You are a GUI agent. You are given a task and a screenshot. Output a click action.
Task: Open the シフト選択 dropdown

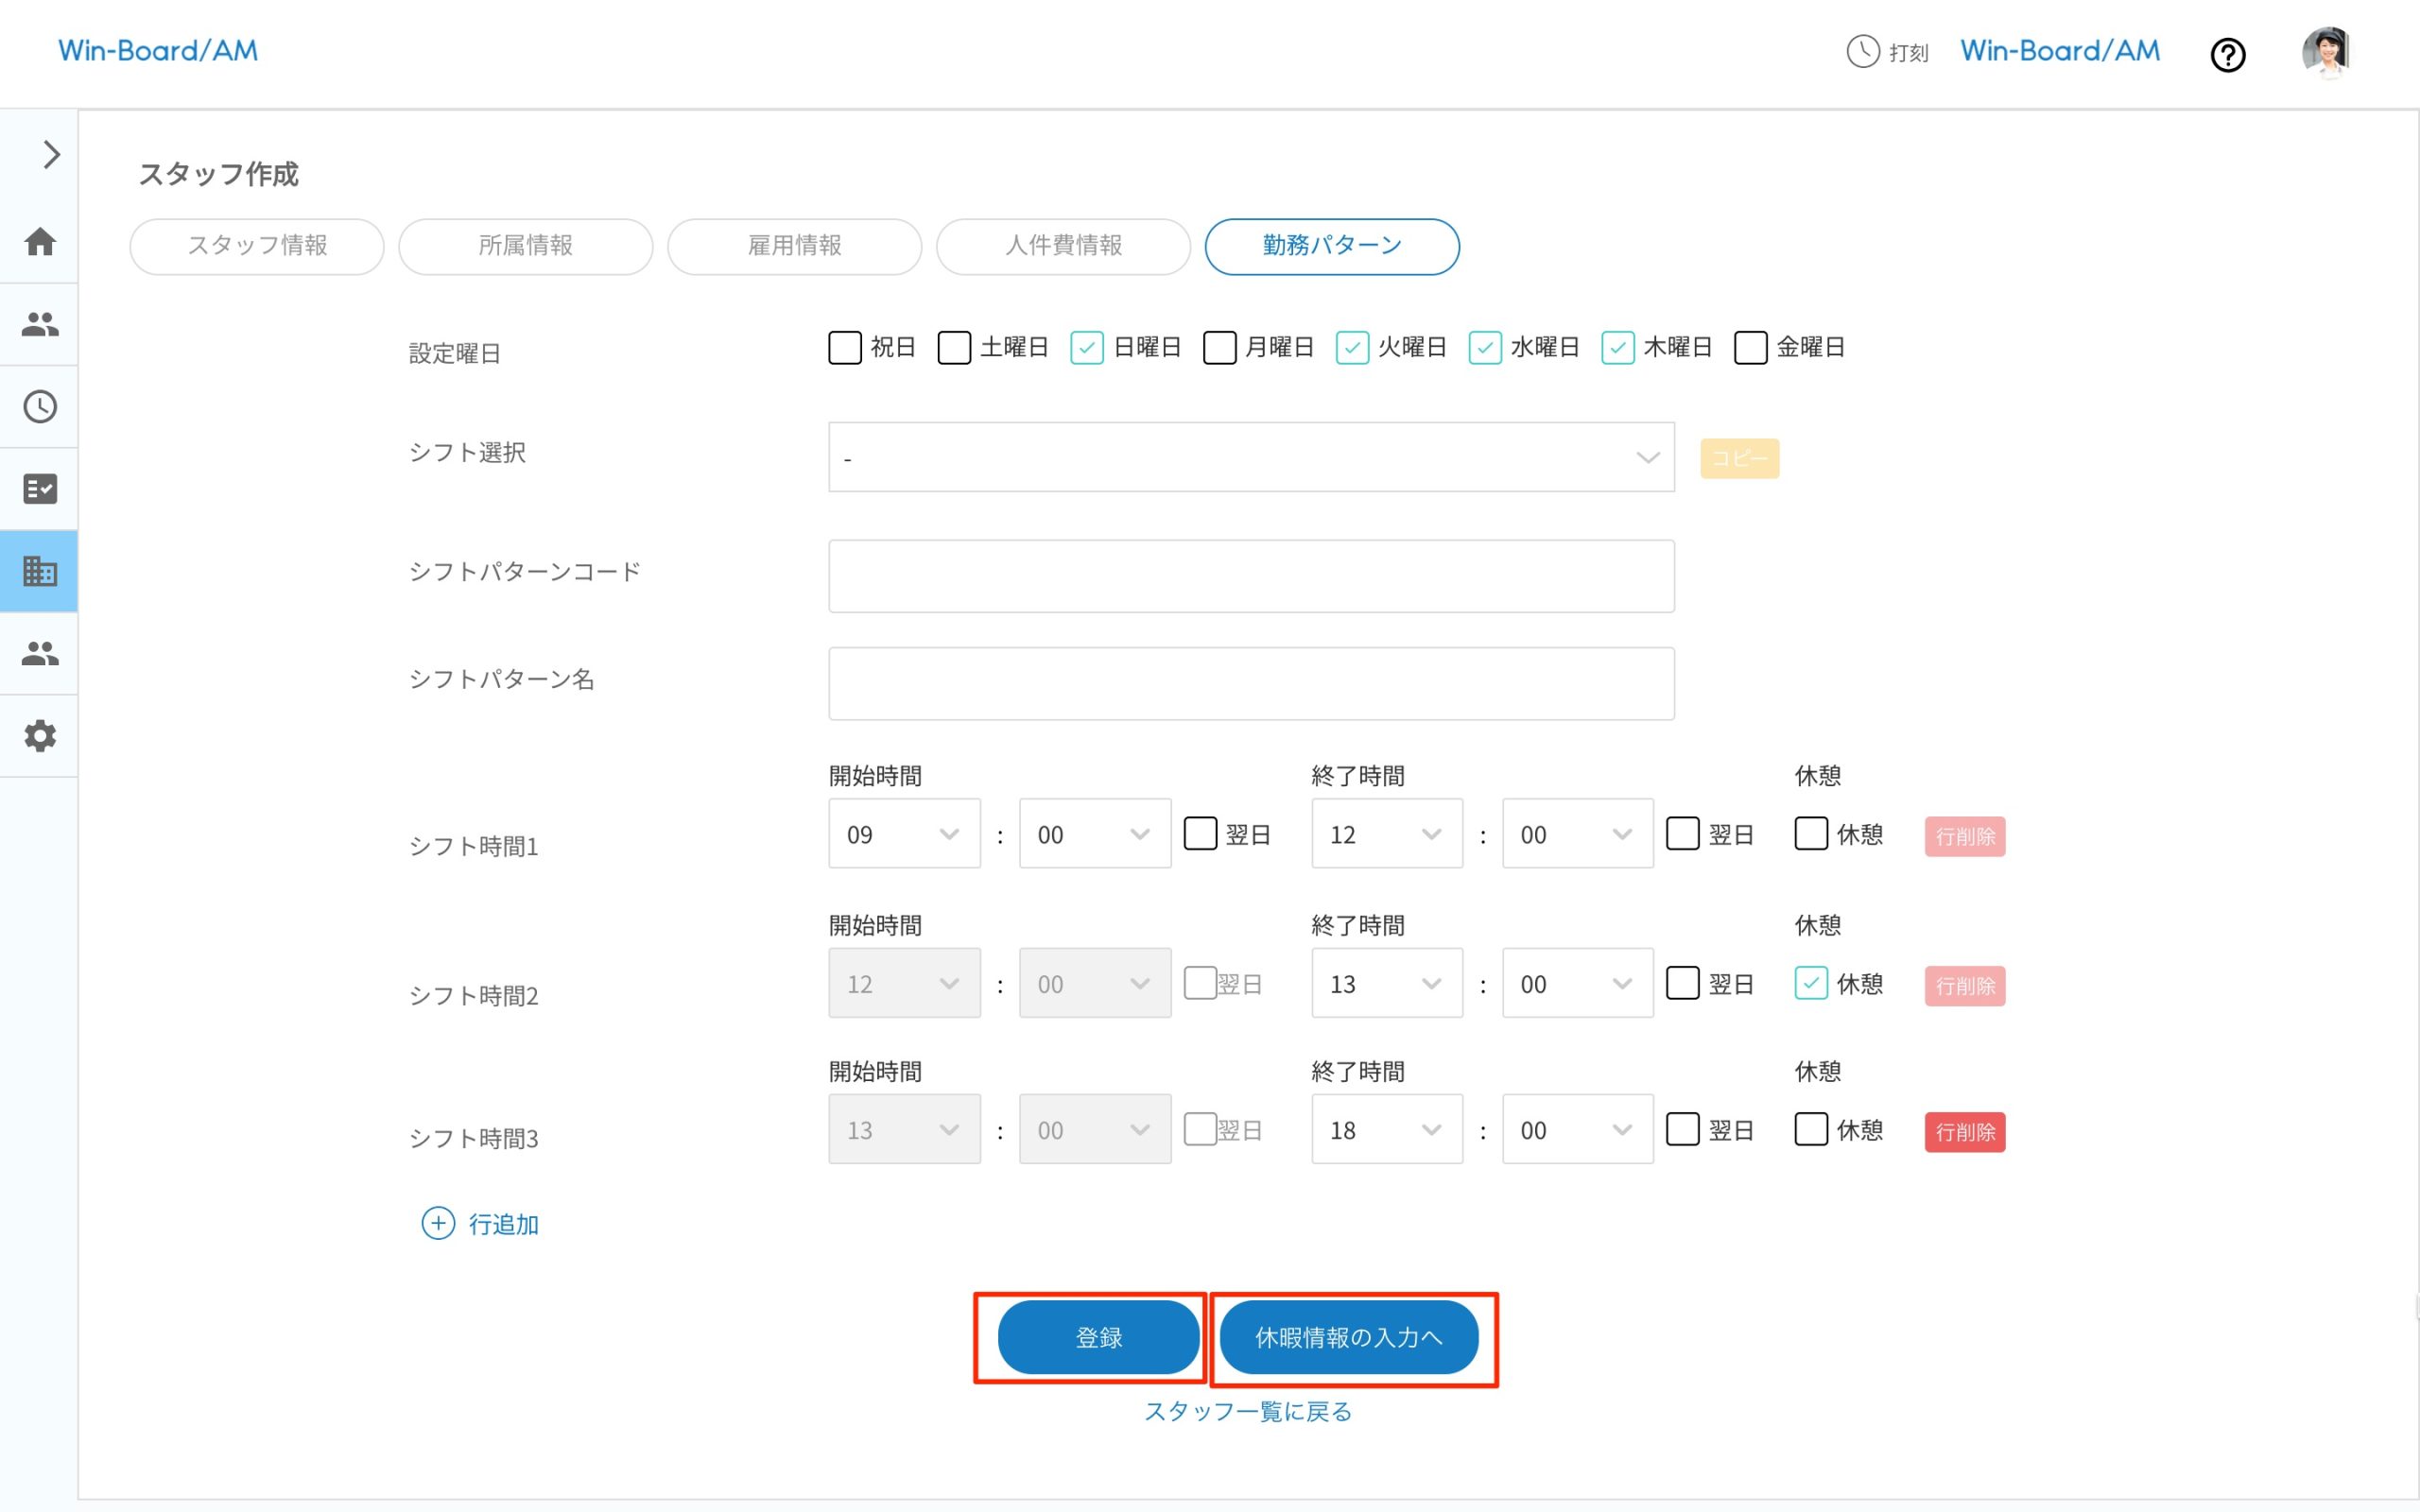[x=1250, y=457]
